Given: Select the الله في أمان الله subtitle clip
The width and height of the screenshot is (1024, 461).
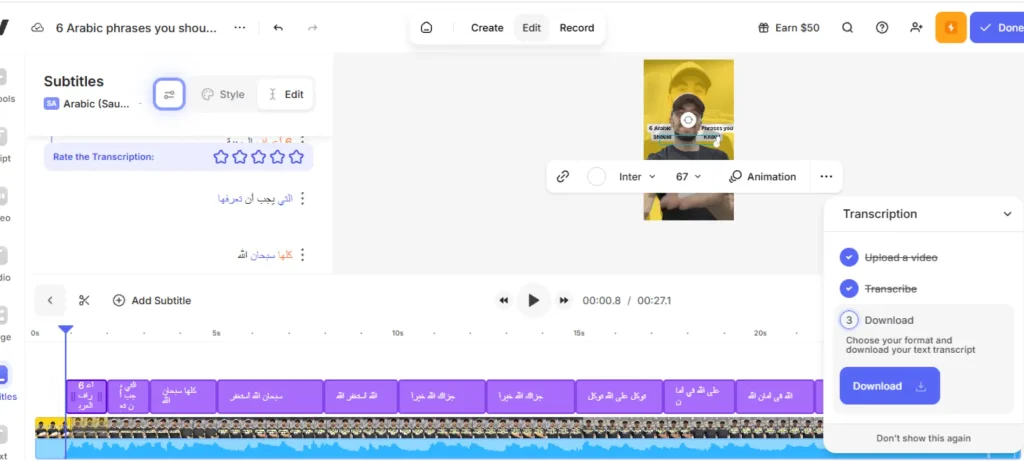Looking at the screenshot, I should tap(775, 396).
